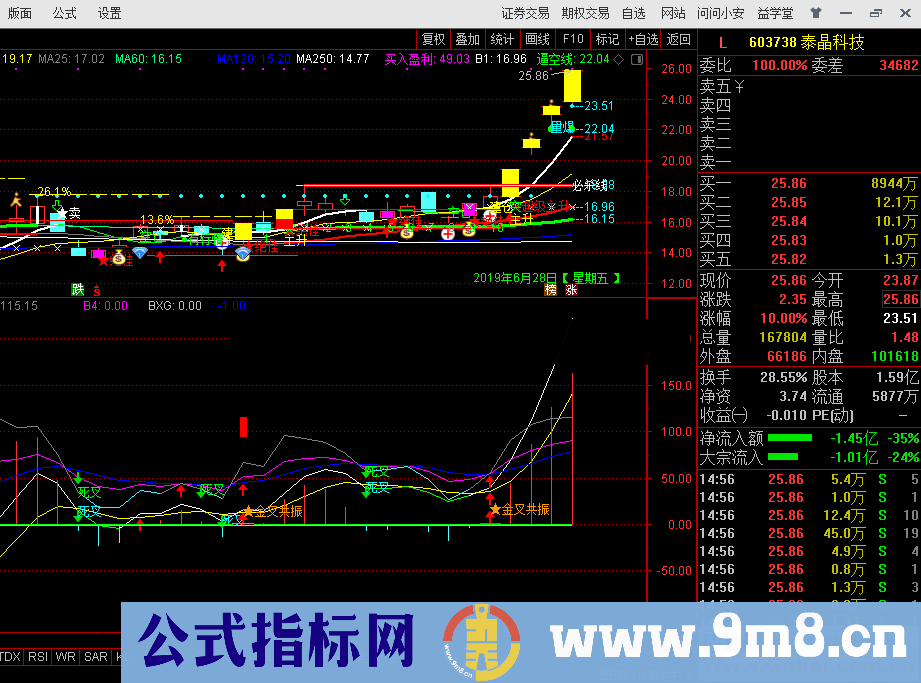Click the 返回 return button
This screenshot has height=683, width=921.
coord(678,40)
